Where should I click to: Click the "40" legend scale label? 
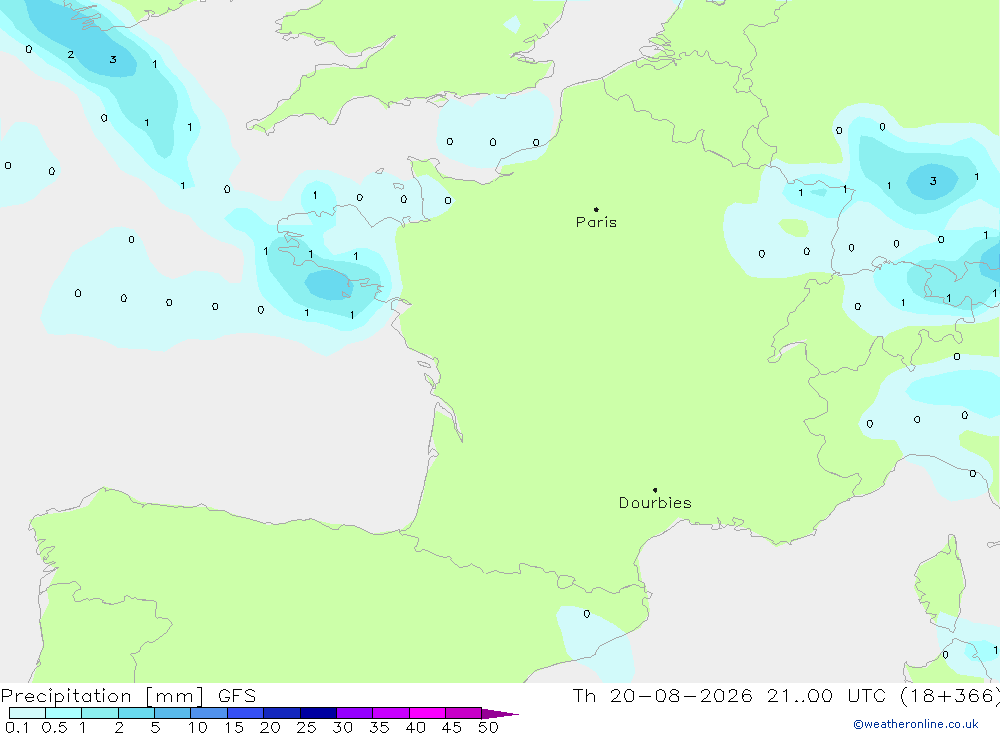pos(416,727)
